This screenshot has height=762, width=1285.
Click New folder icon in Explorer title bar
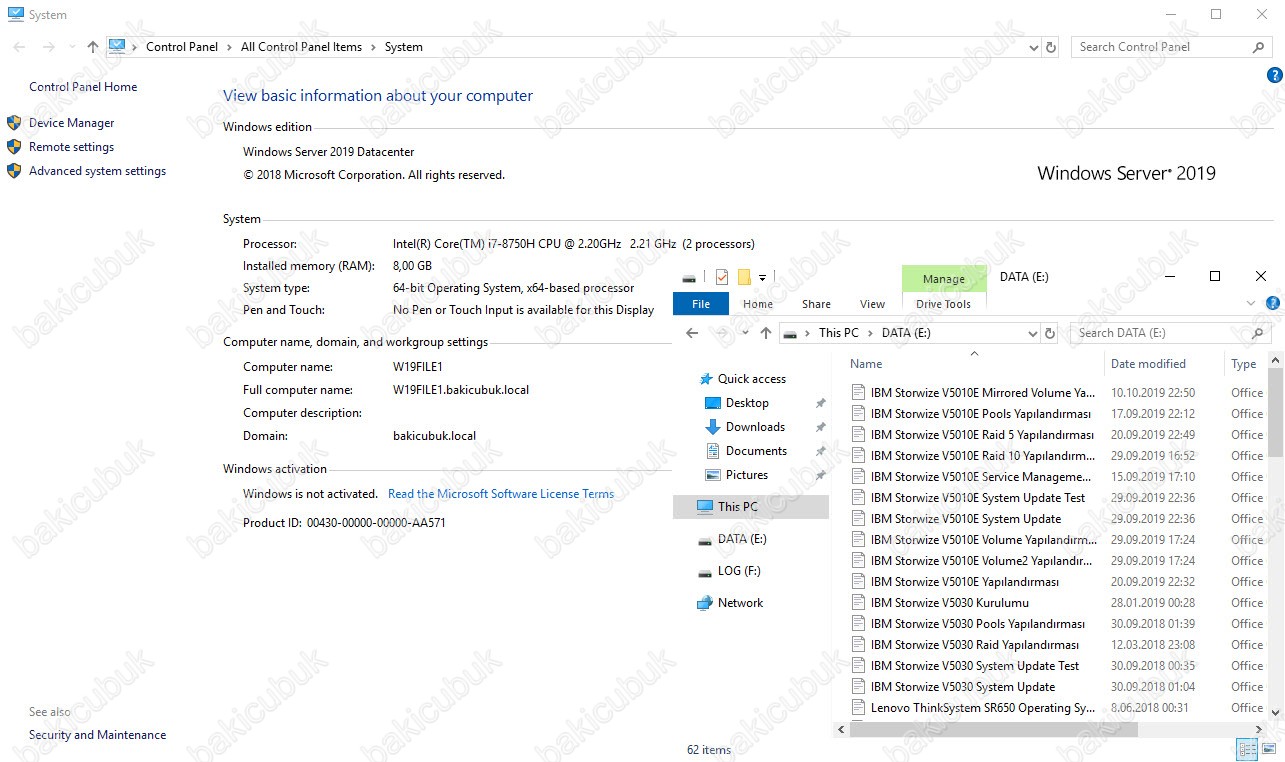(744, 277)
